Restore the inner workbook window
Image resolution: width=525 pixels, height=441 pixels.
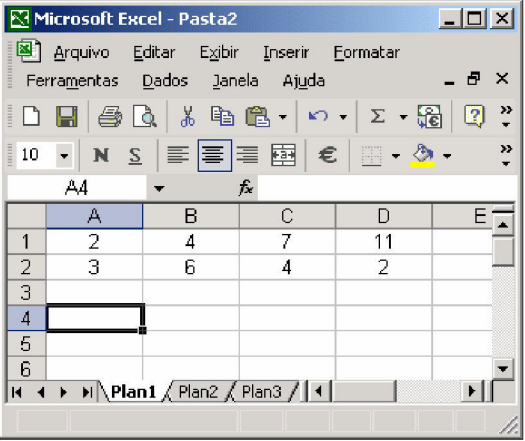point(474,79)
